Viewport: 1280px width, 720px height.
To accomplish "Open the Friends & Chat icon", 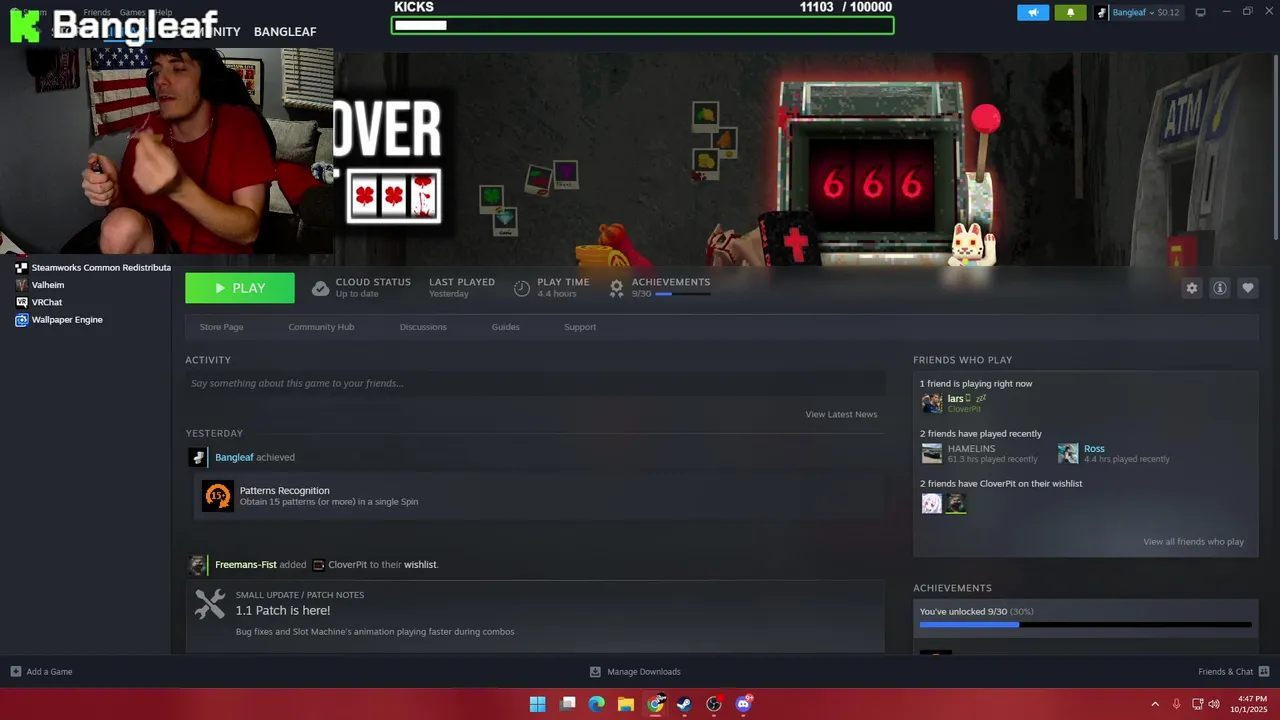I will 1264,672.
